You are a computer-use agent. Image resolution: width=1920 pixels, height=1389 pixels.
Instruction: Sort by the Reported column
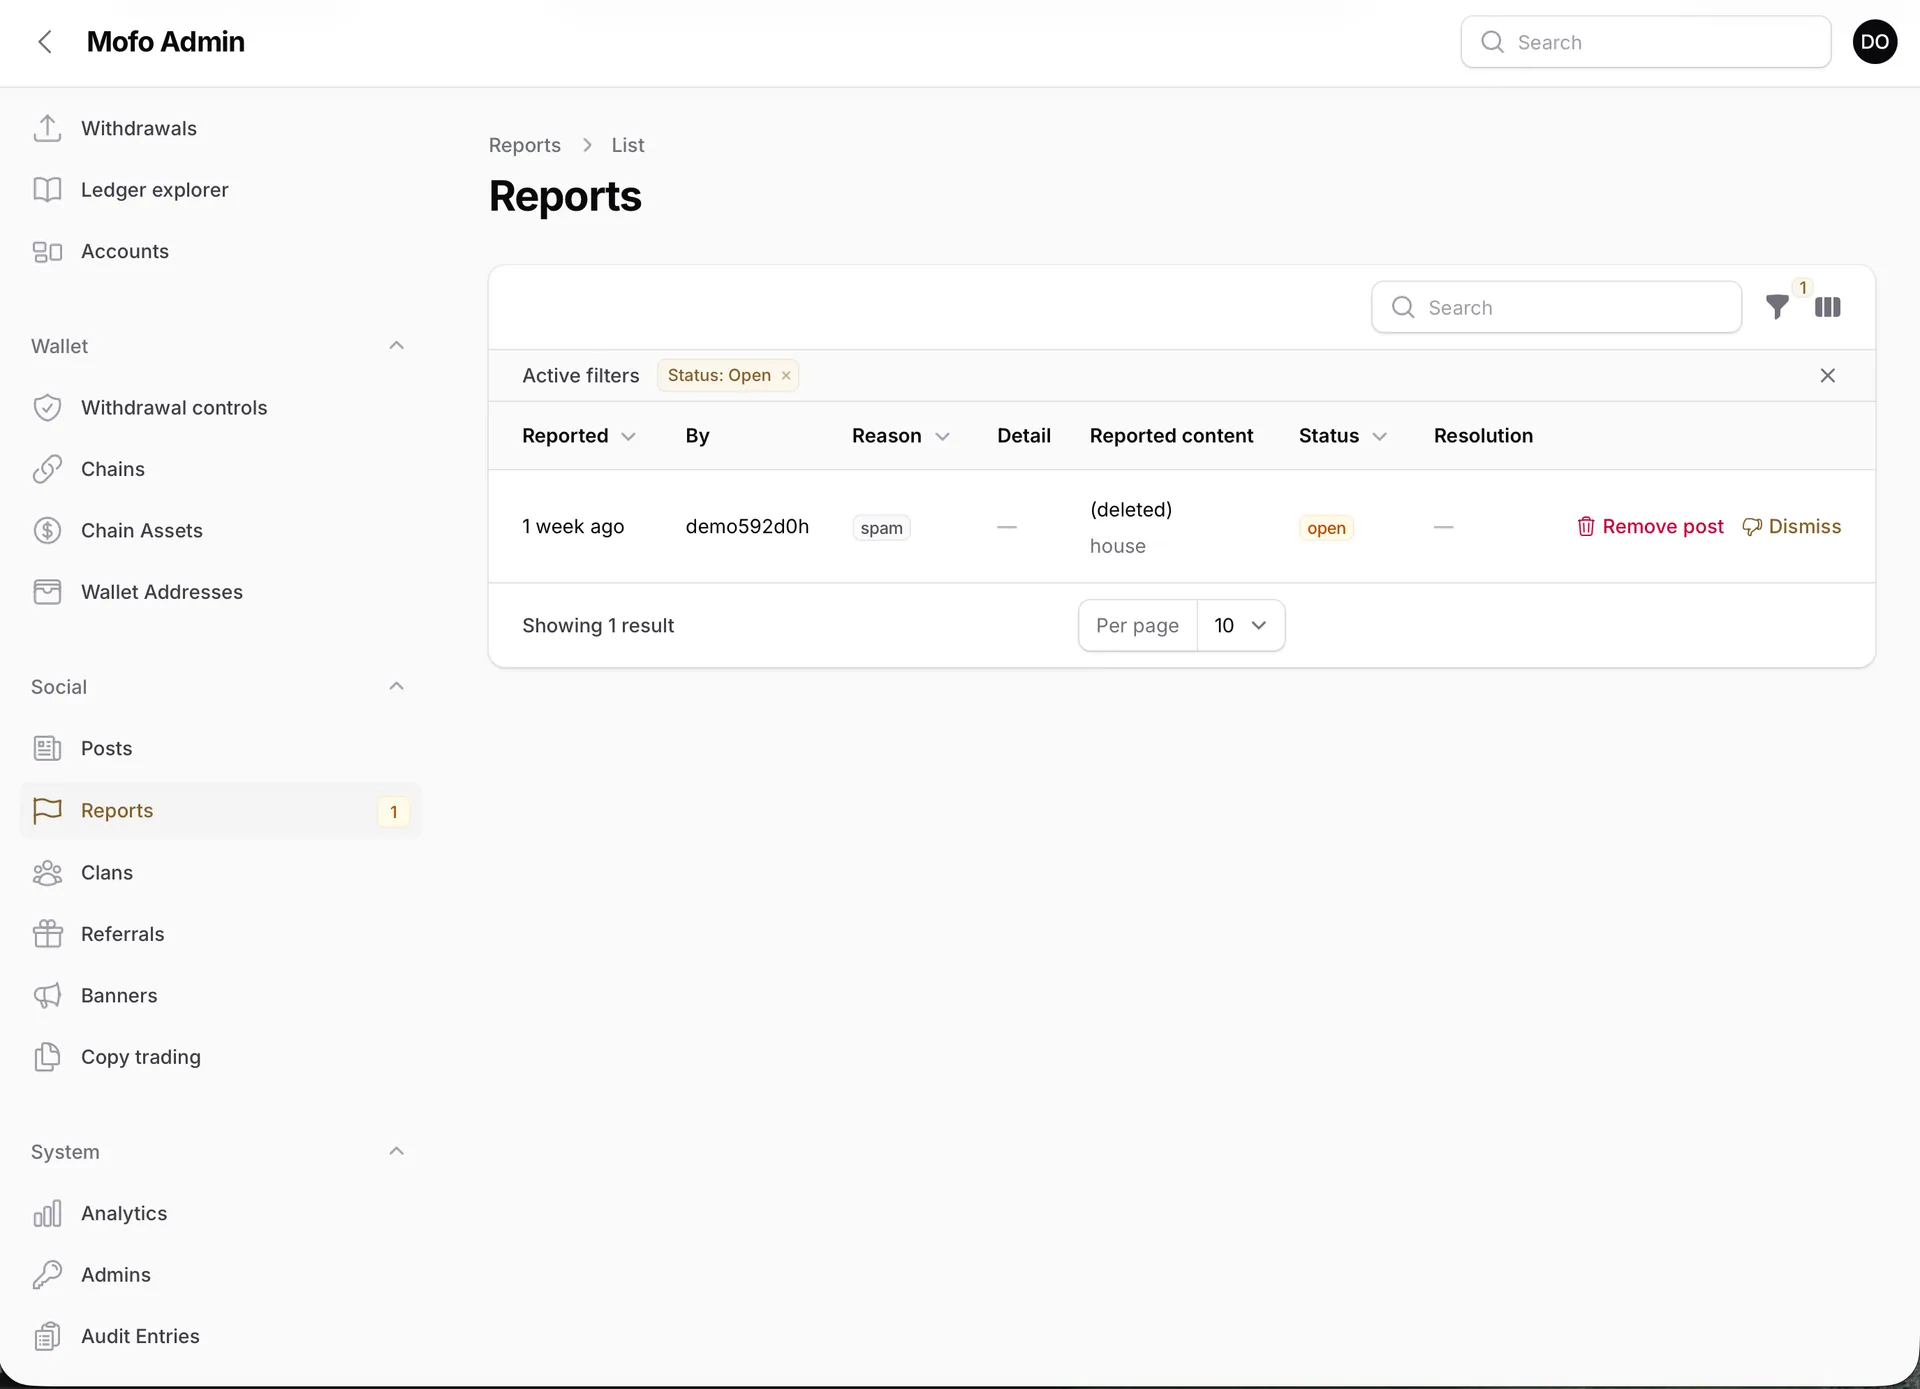(579, 436)
